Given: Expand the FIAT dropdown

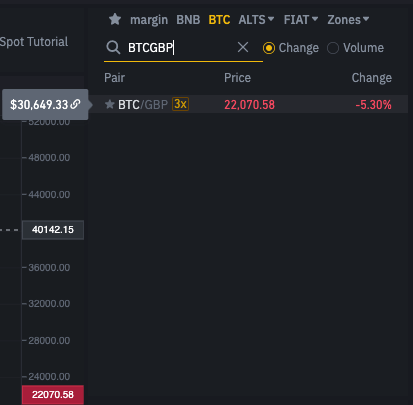Looking at the screenshot, I should click(x=301, y=20).
